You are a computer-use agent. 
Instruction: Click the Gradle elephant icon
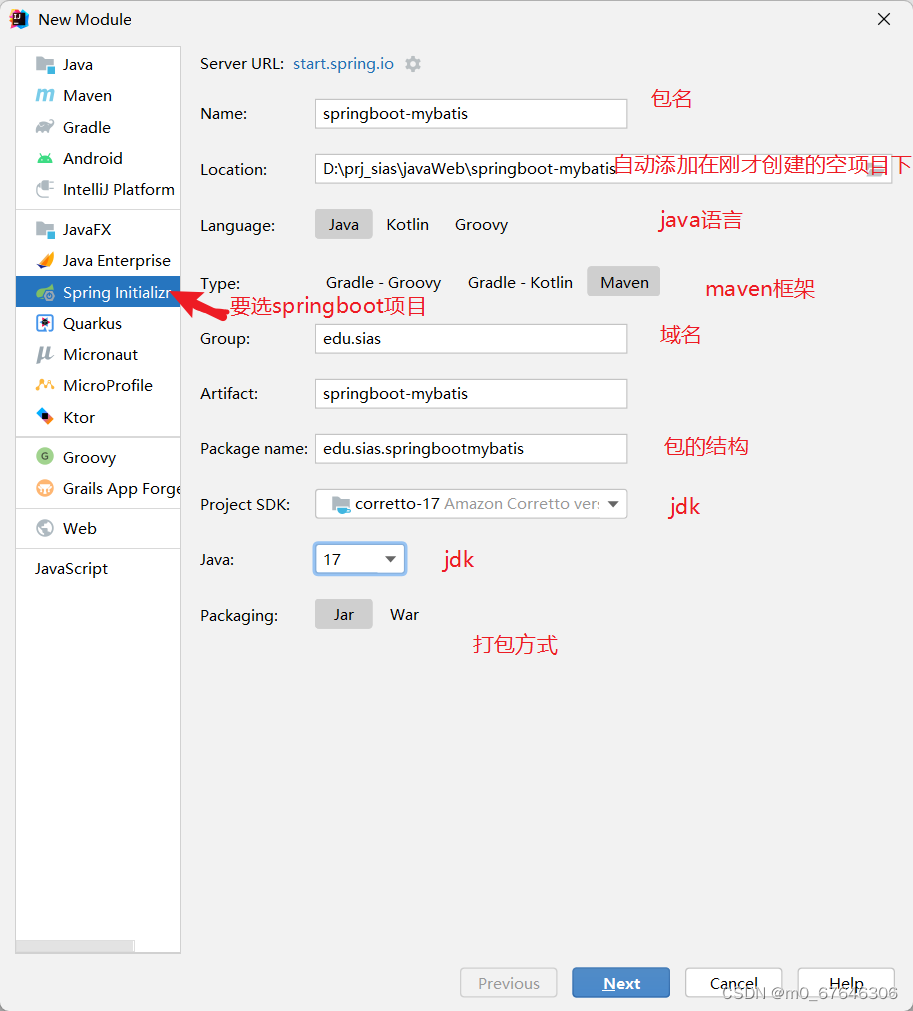pyautogui.click(x=45, y=127)
